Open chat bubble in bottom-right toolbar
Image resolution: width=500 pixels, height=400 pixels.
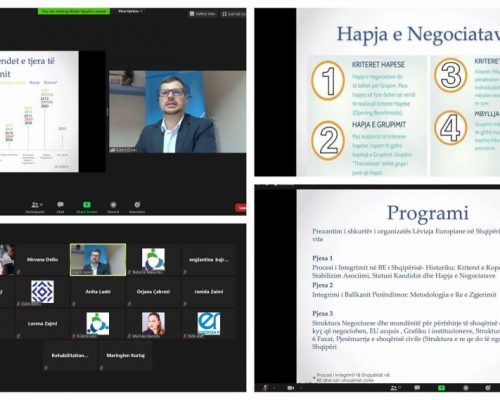click(417, 388)
